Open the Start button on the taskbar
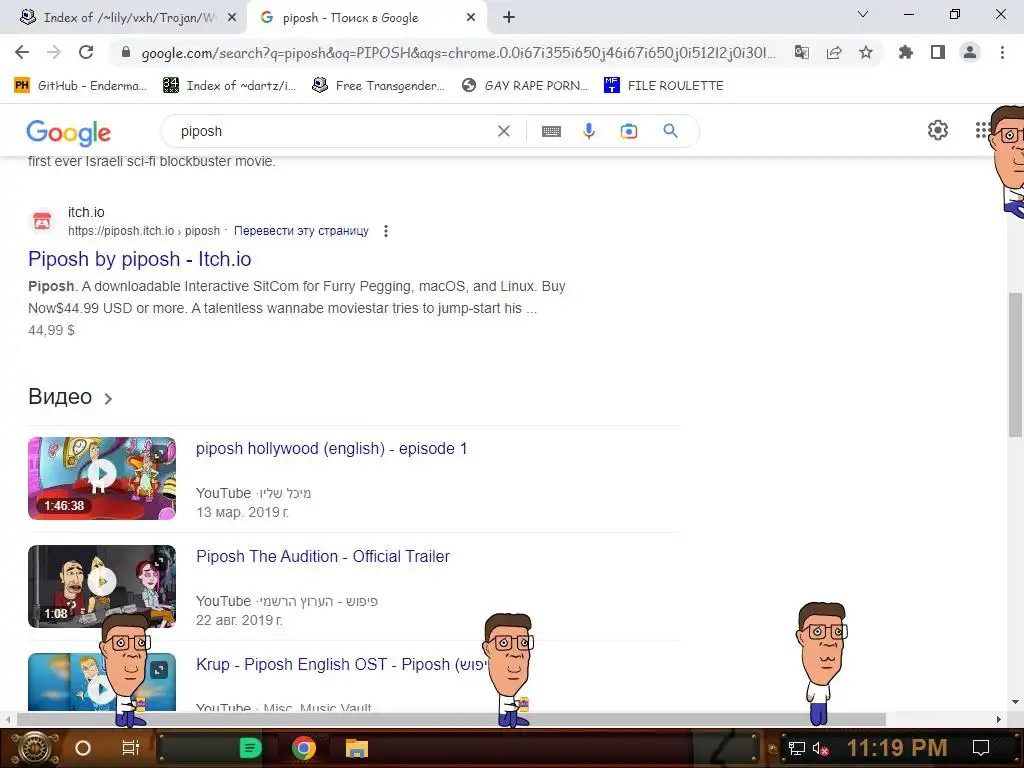The height and width of the screenshot is (768, 1024). 36,748
